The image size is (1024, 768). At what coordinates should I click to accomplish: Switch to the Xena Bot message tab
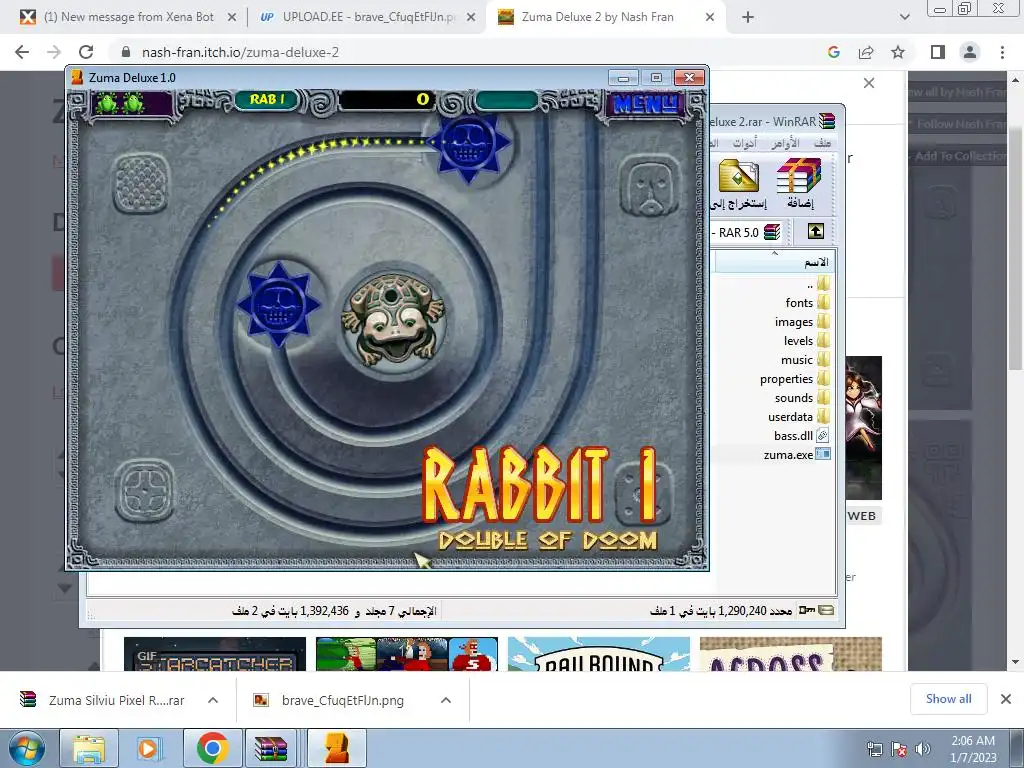click(128, 17)
